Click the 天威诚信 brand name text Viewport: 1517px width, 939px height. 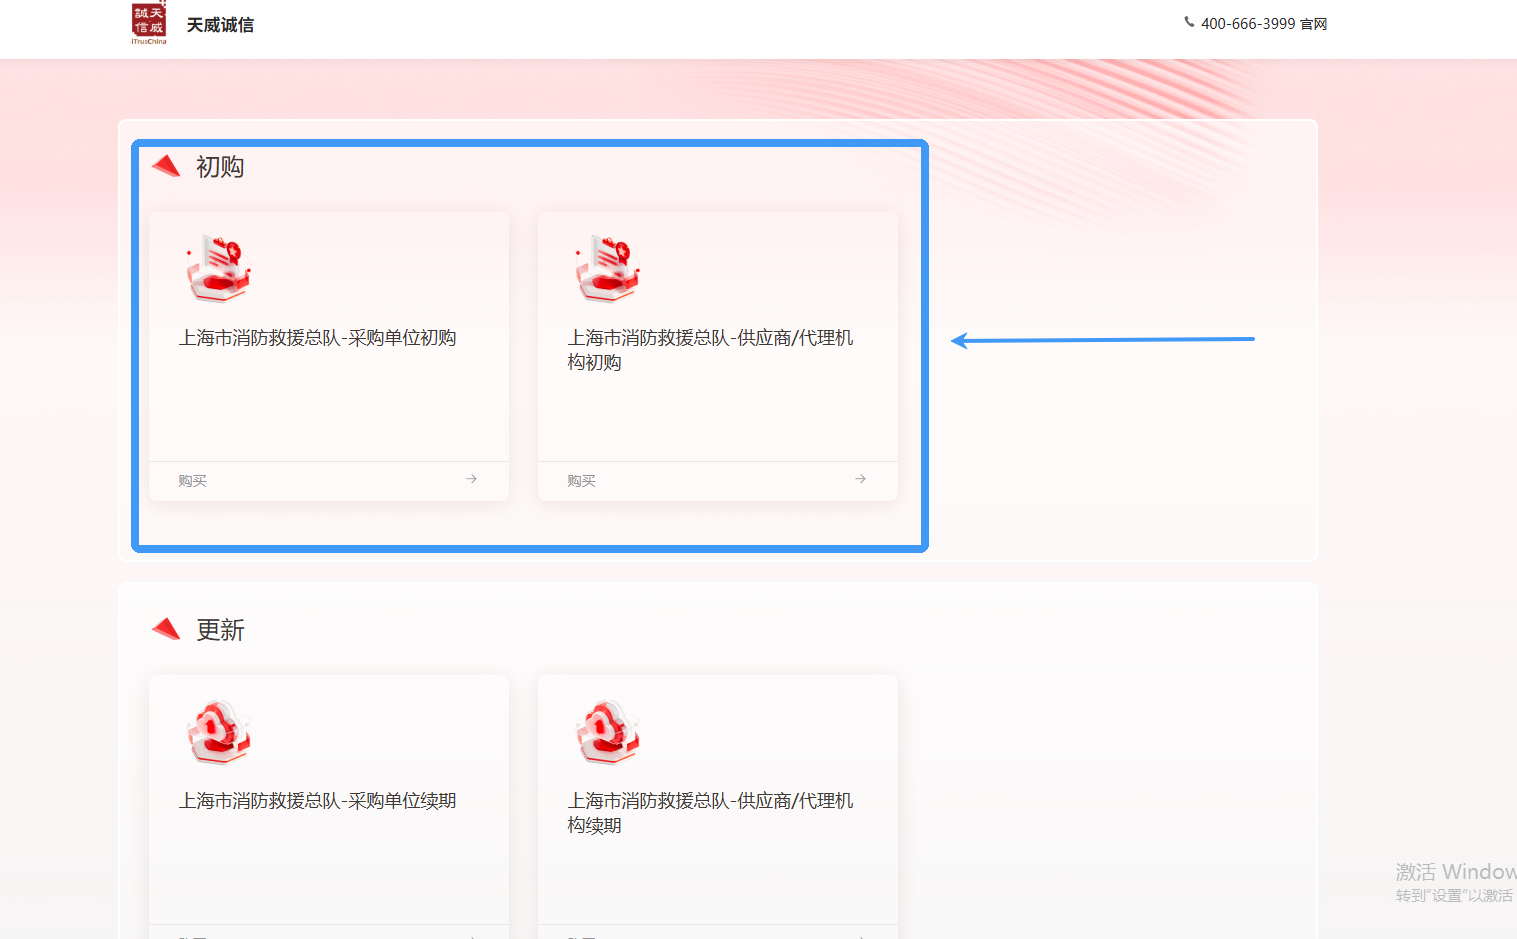click(x=220, y=25)
